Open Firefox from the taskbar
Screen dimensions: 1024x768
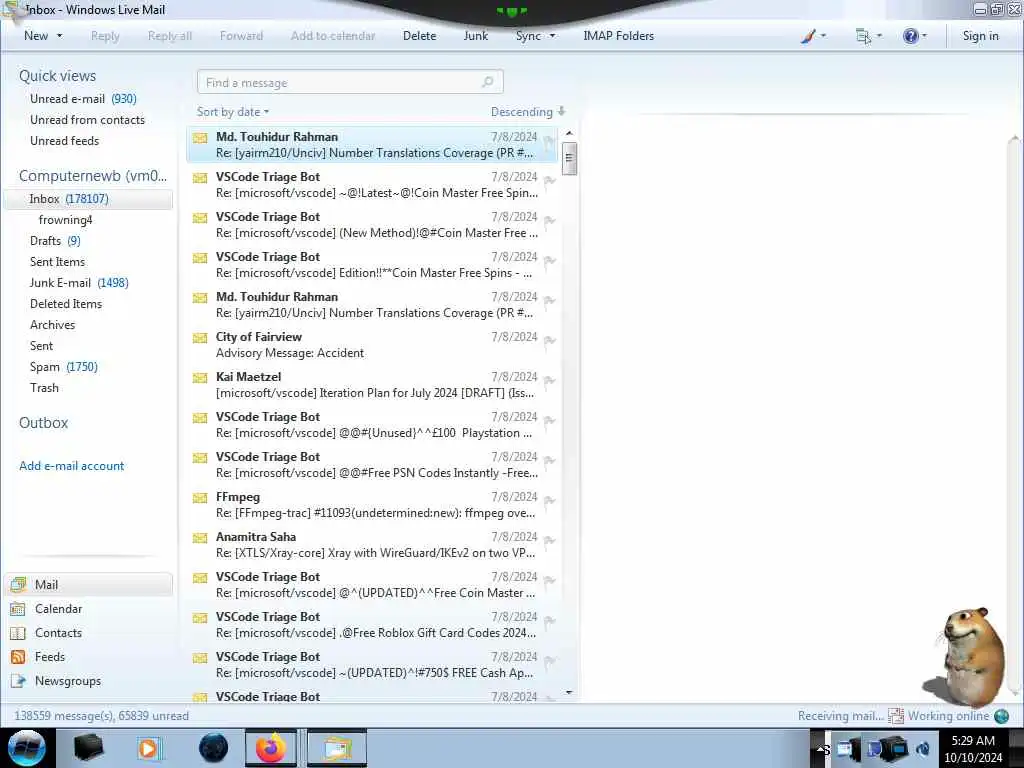271,748
